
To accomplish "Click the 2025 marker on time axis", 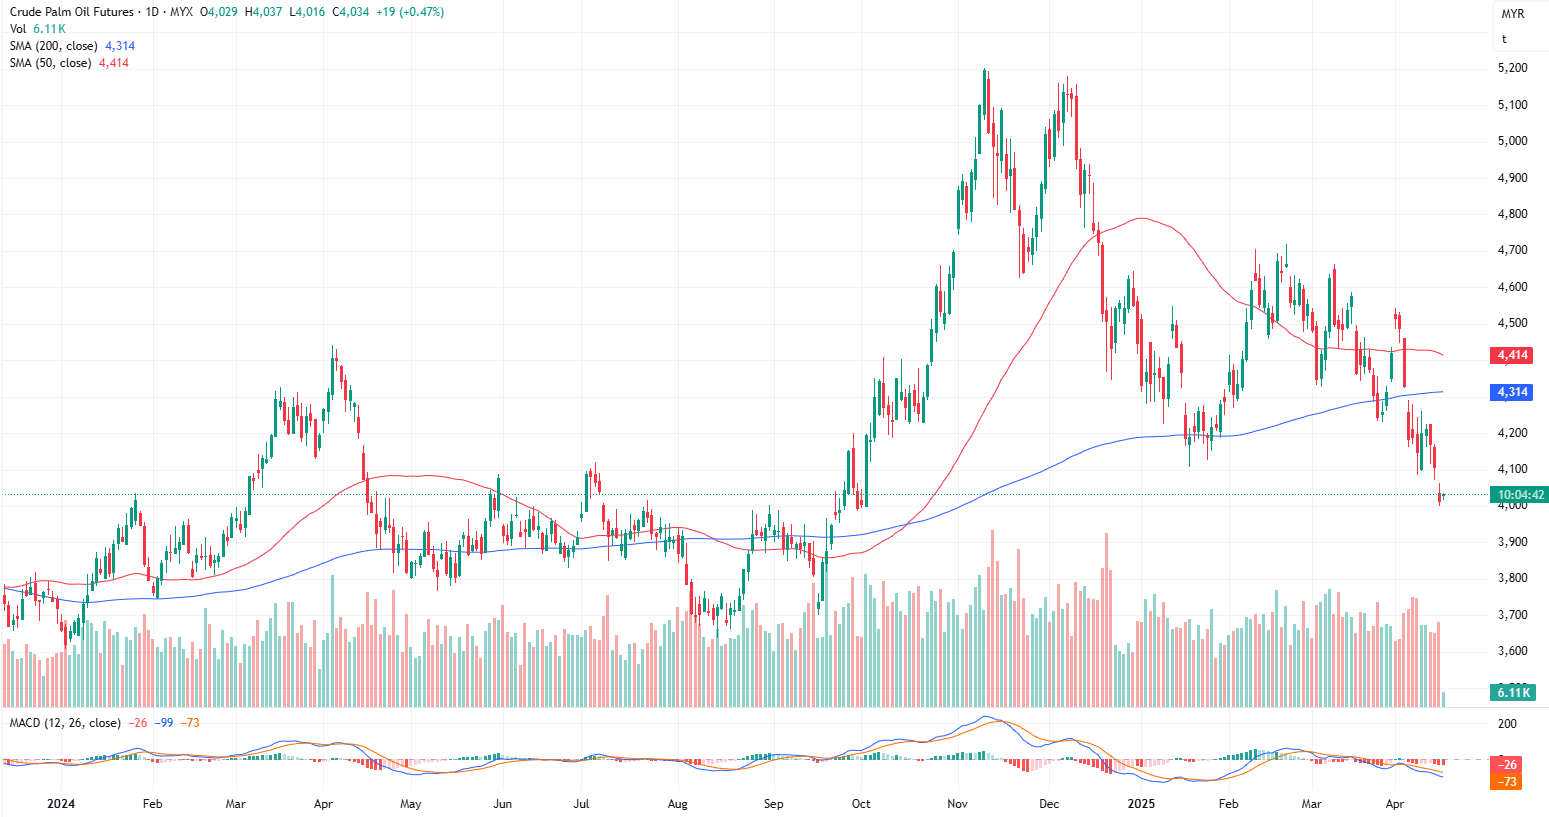I will (1141, 804).
